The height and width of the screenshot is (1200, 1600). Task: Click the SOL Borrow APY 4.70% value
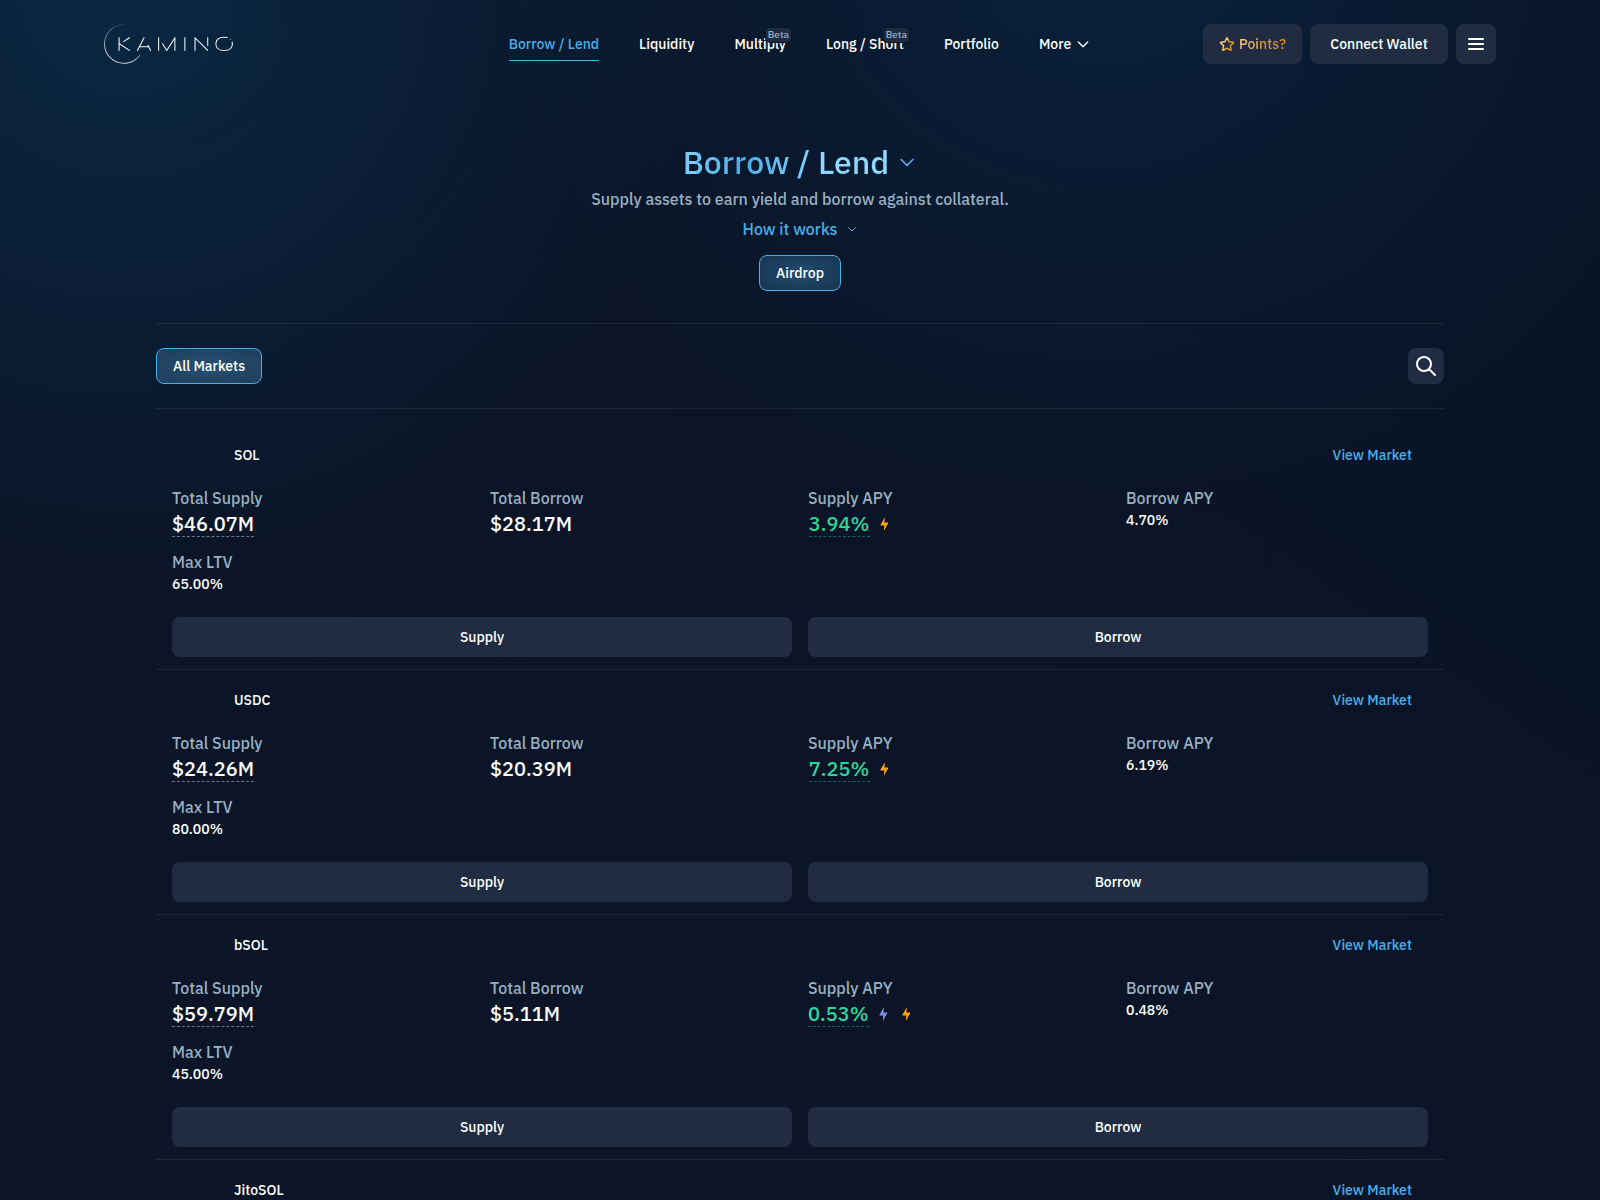(x=1147, y=520)
